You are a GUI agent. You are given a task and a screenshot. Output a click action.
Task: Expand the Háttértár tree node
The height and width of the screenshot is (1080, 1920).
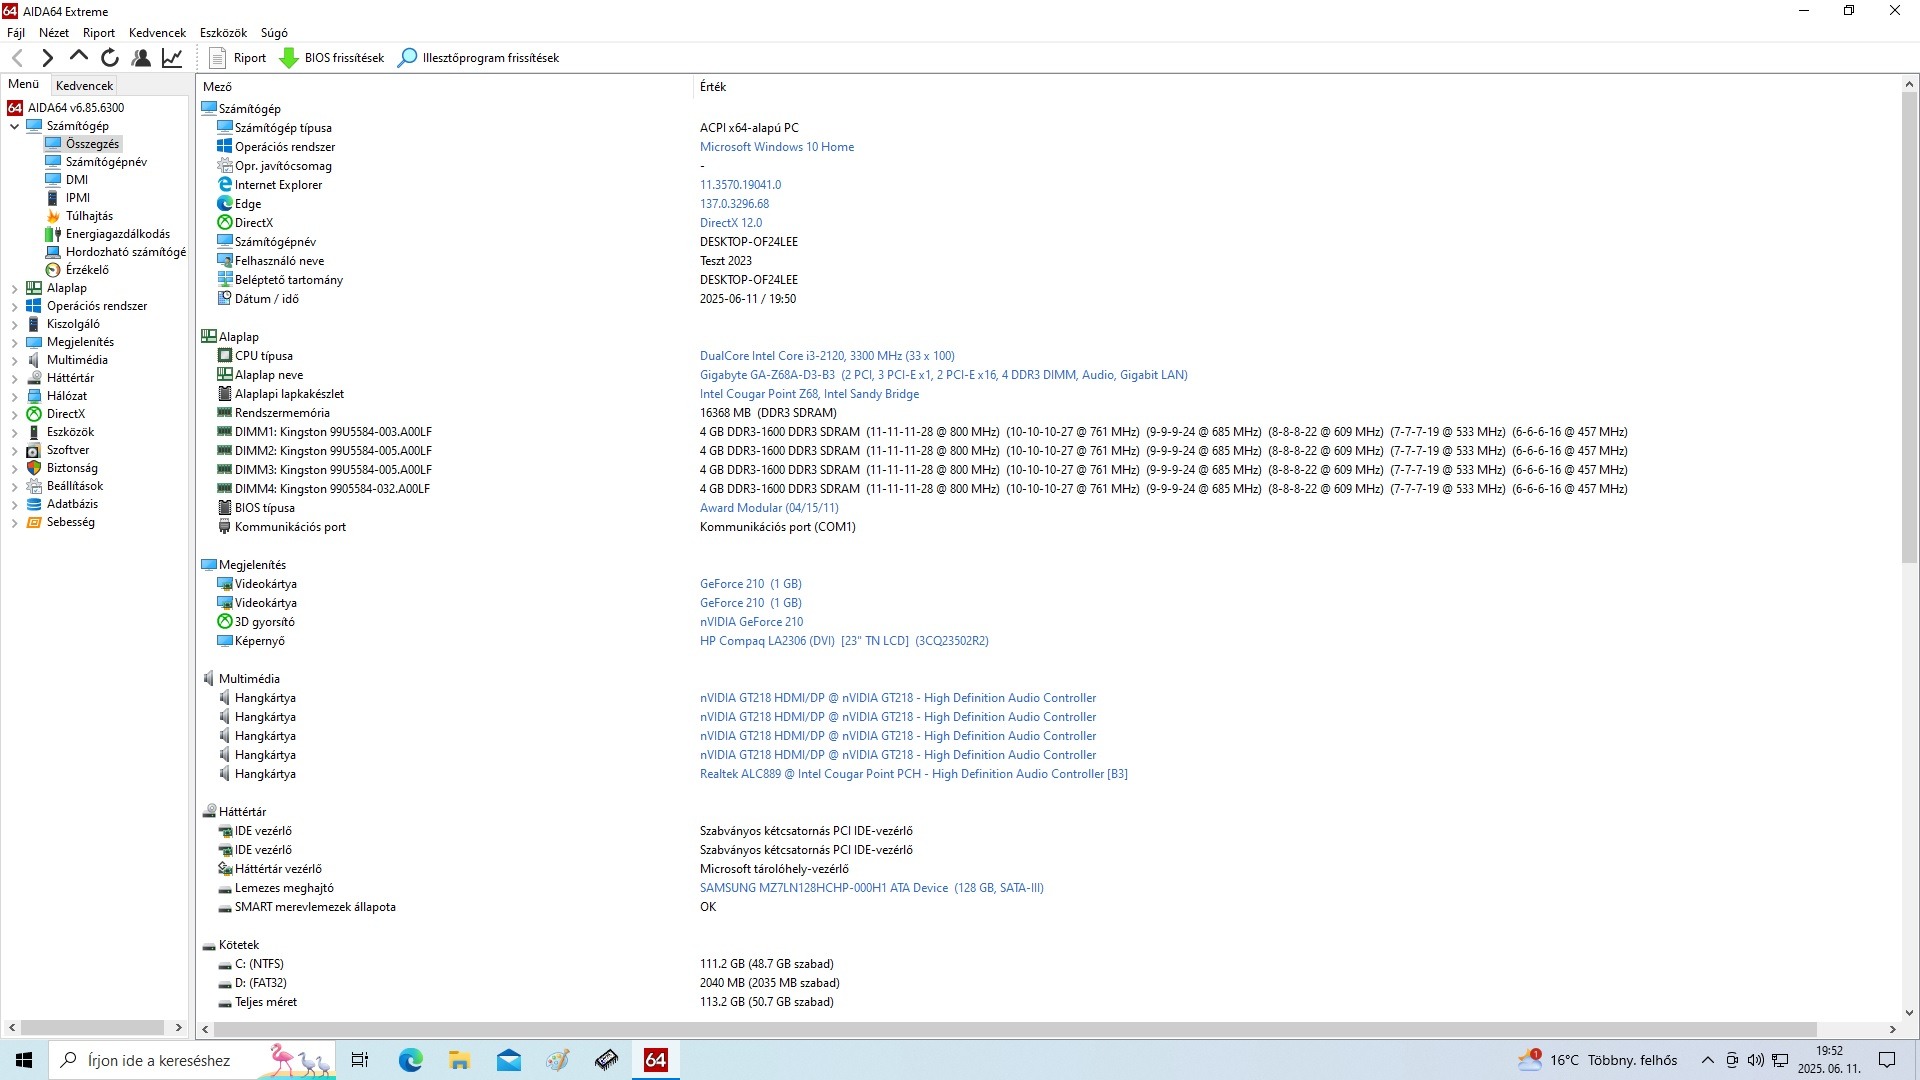coord(14,378)
